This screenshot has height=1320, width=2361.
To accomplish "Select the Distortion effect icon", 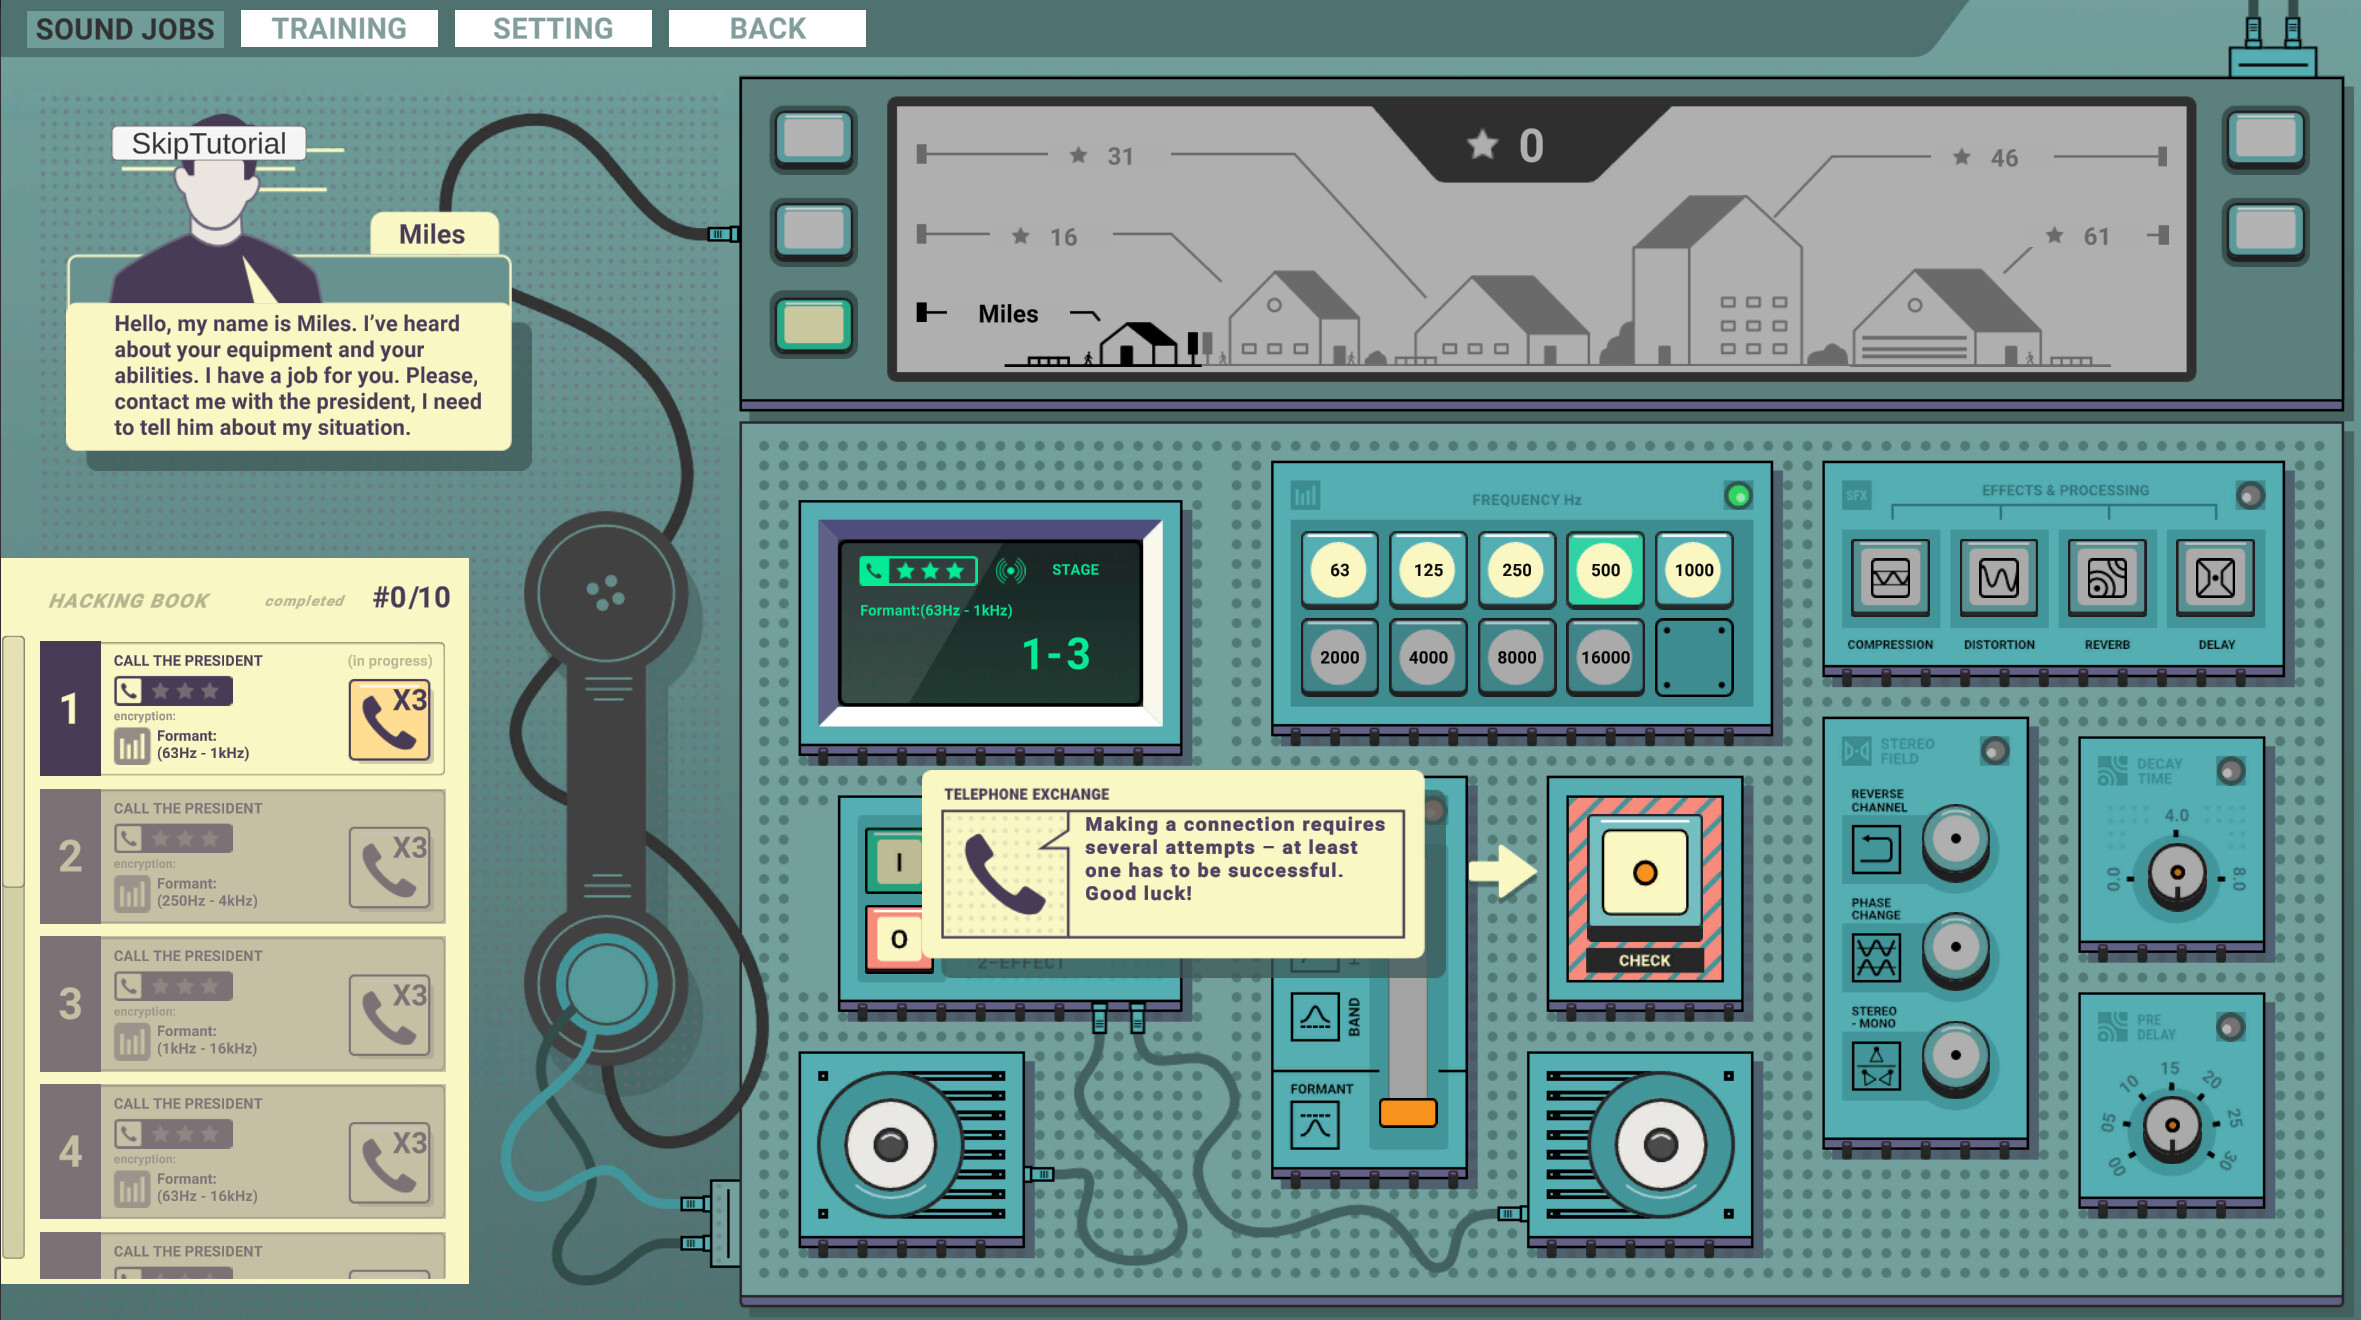I will point(1998,578).
